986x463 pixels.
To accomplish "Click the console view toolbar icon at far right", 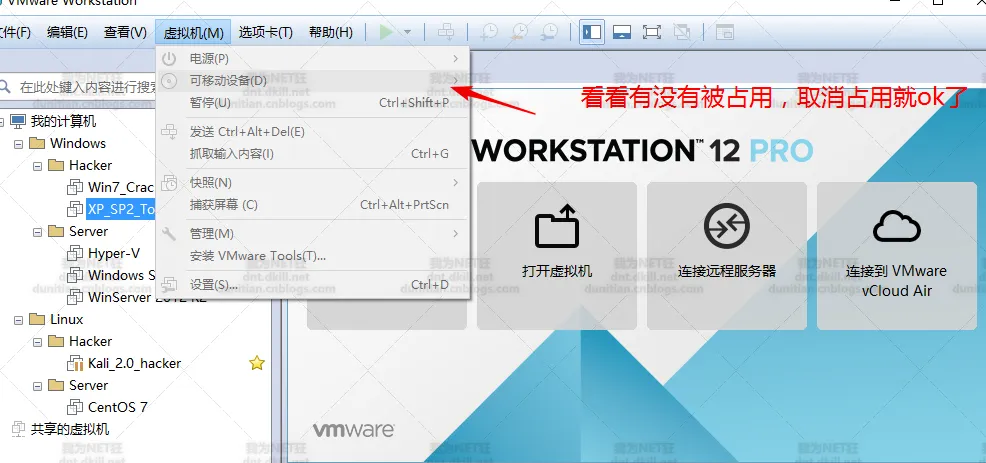I will pos(725,32).
